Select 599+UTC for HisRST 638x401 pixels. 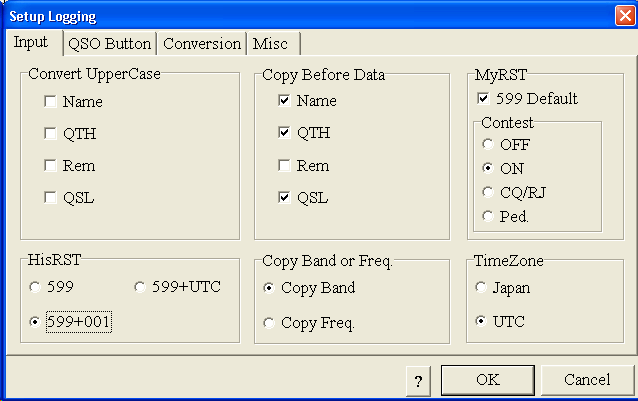(x=139, y=288)
